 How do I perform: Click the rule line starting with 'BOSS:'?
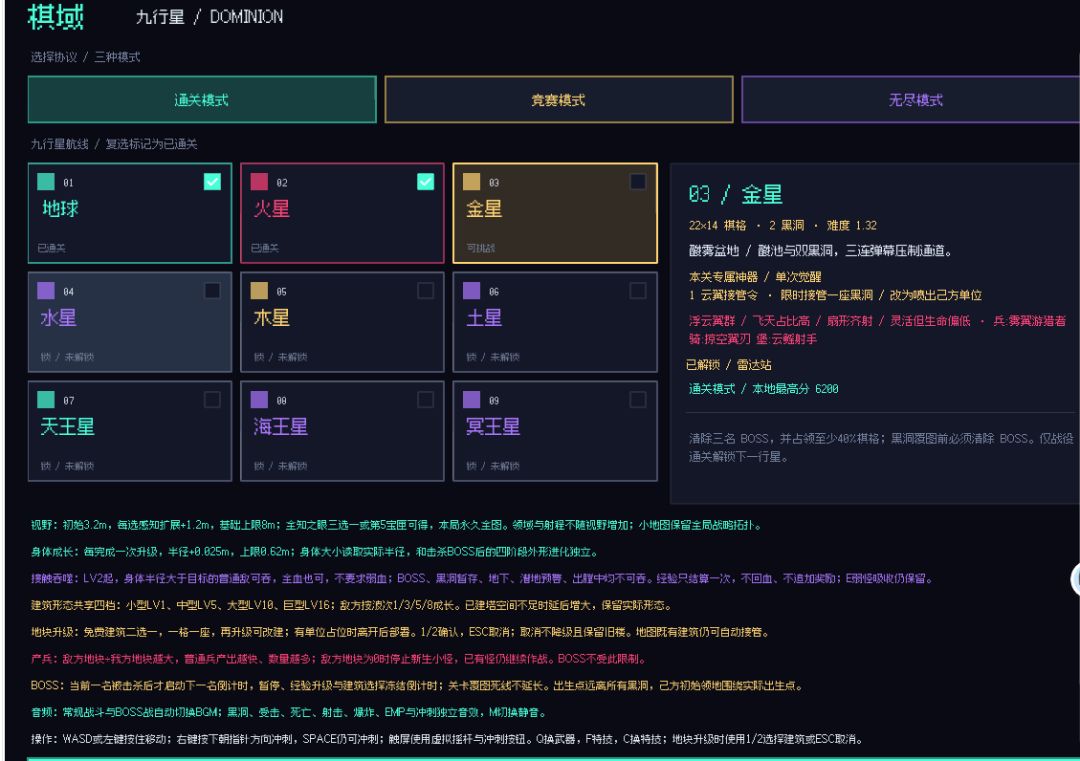[417, 686]
